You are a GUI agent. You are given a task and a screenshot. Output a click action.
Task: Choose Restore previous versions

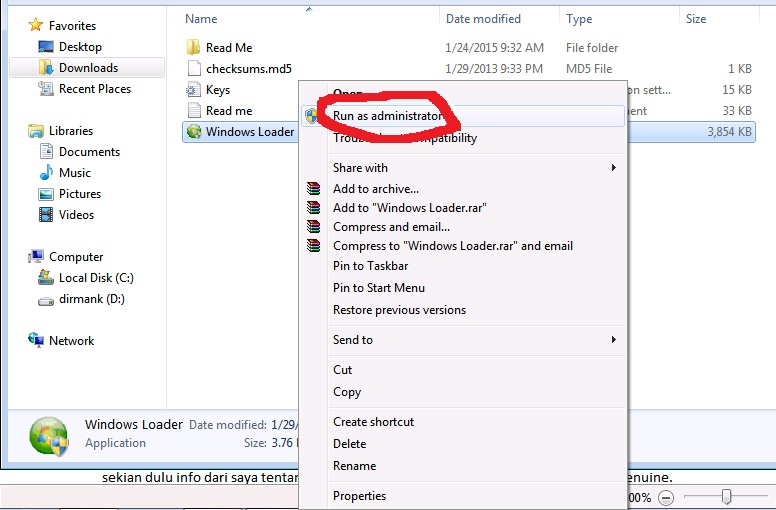pos(462,310)
